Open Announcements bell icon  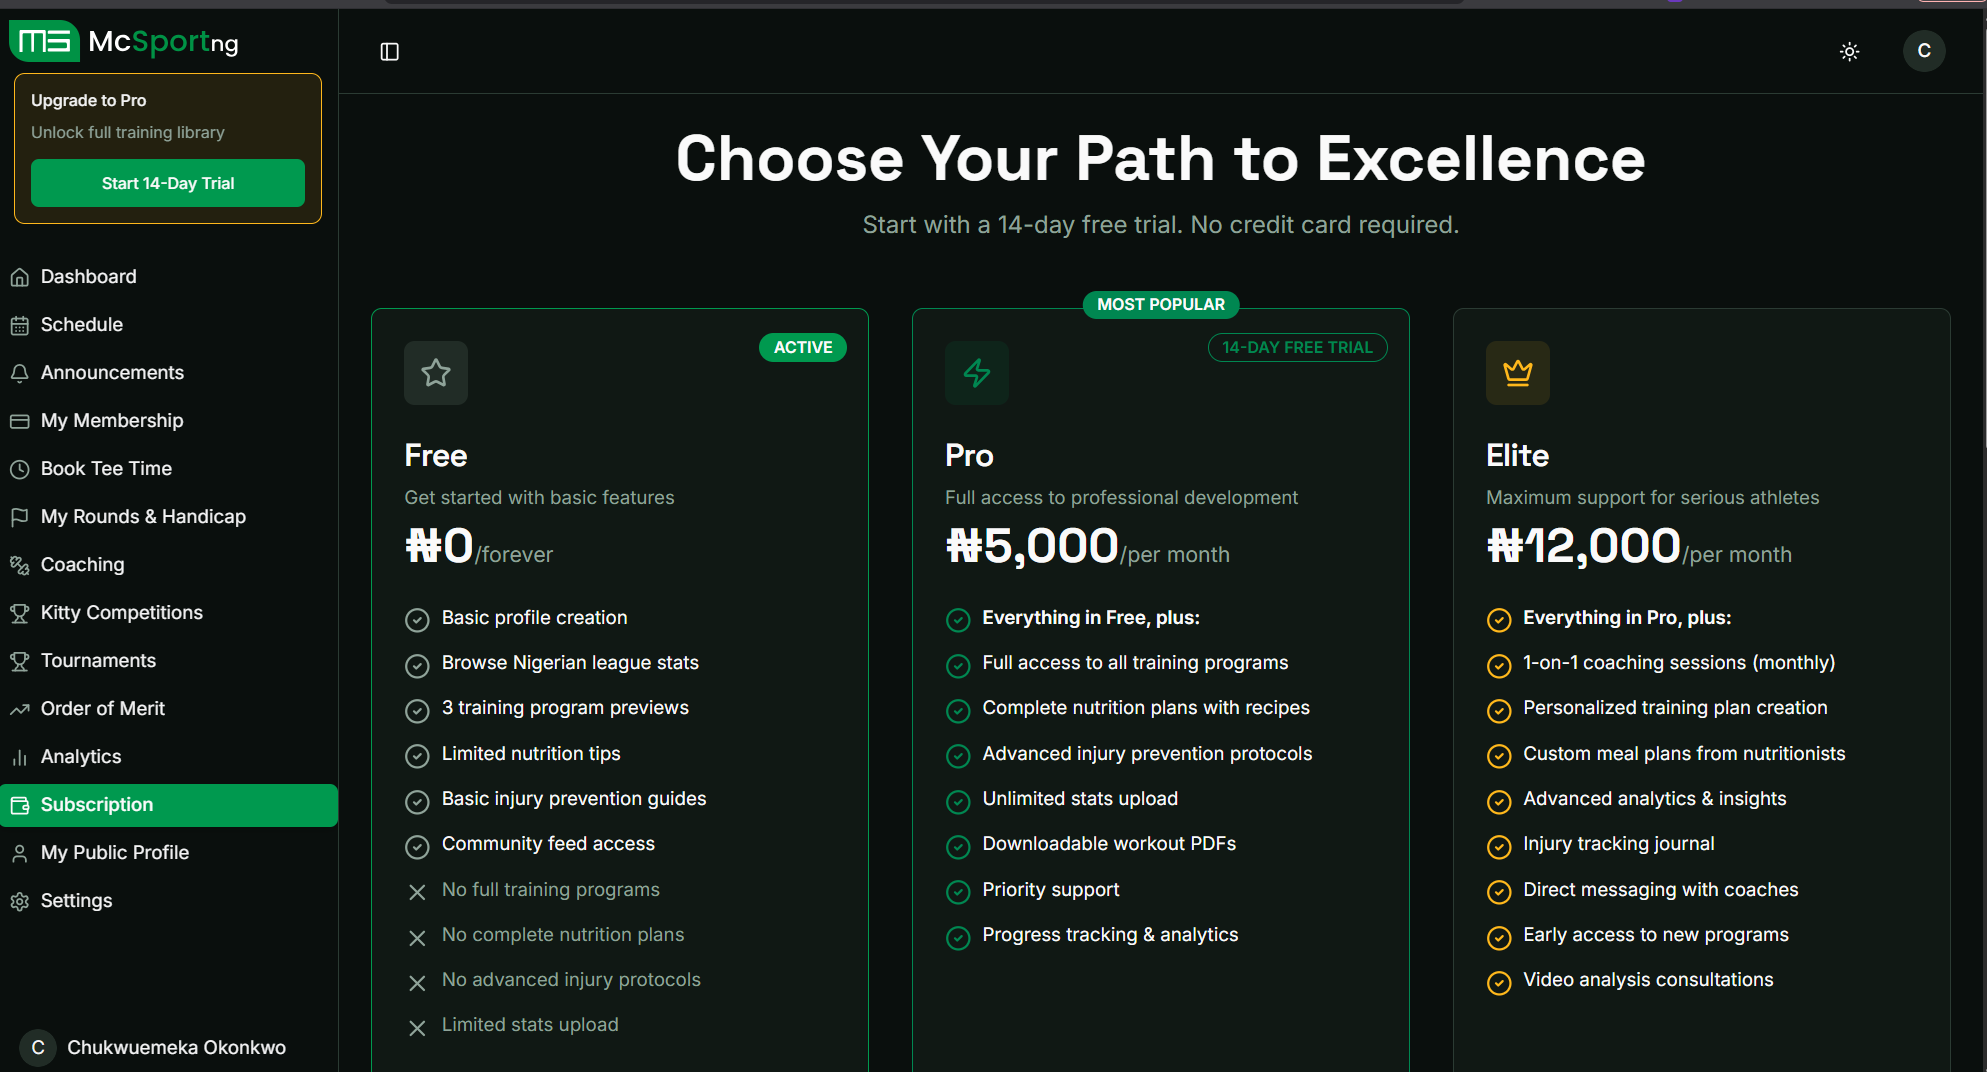pos(20,373)
